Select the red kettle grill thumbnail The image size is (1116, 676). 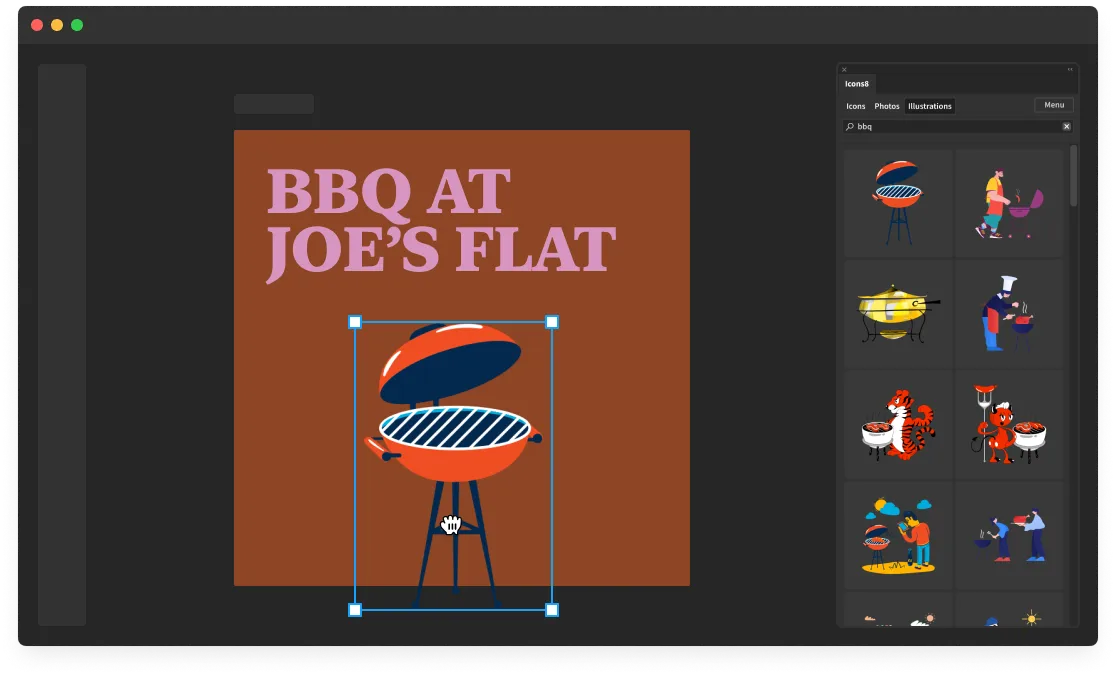[897, 201]
